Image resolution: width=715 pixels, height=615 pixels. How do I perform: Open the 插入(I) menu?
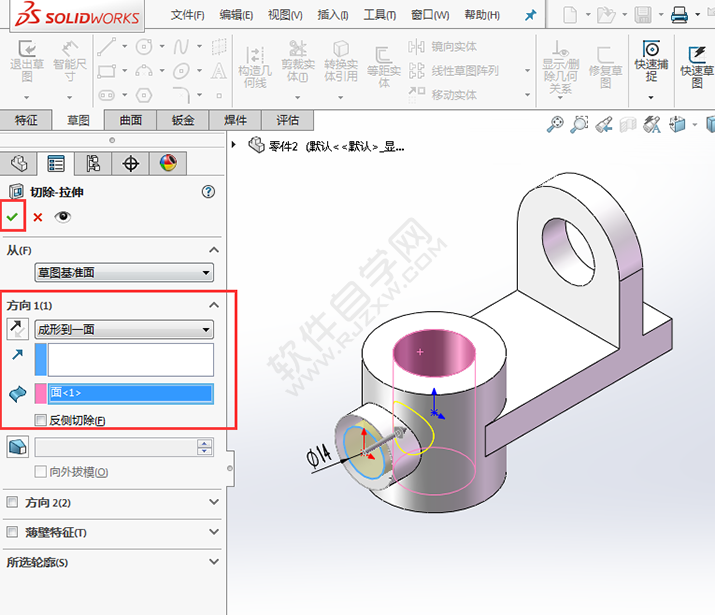pyautogui.click(x=333, y=15)
